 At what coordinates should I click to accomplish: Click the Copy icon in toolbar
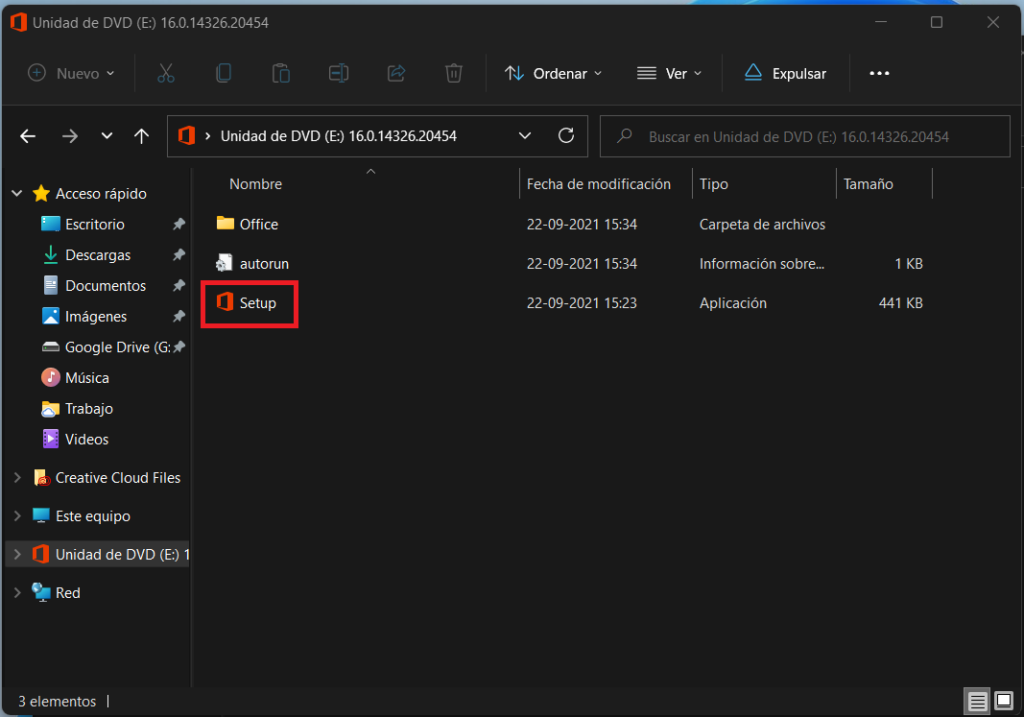(x=223, y=73)
